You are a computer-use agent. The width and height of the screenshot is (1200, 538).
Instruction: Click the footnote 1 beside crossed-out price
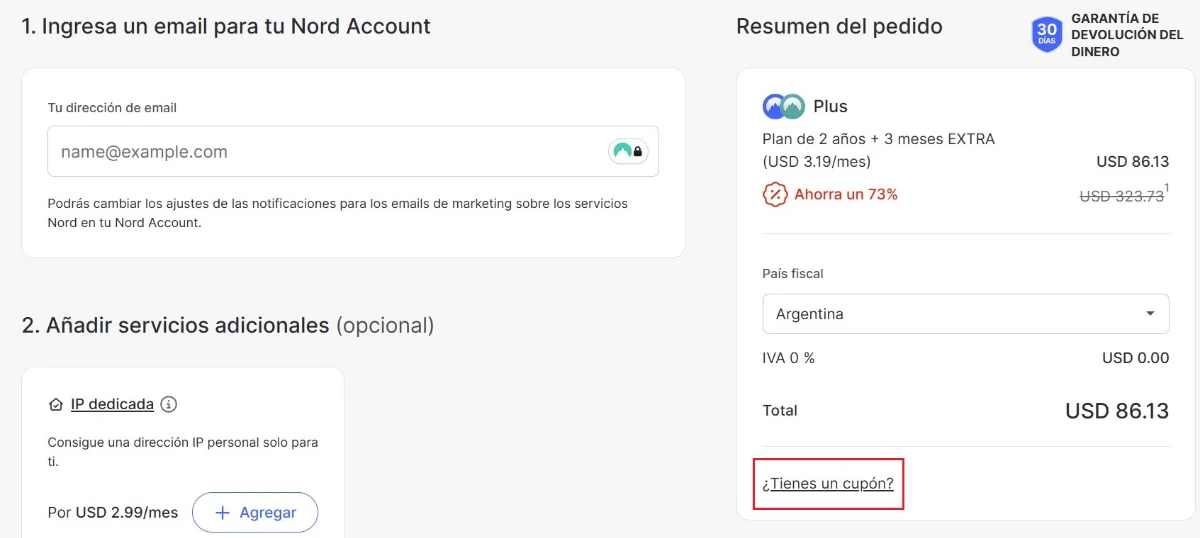coord(1167,188)
